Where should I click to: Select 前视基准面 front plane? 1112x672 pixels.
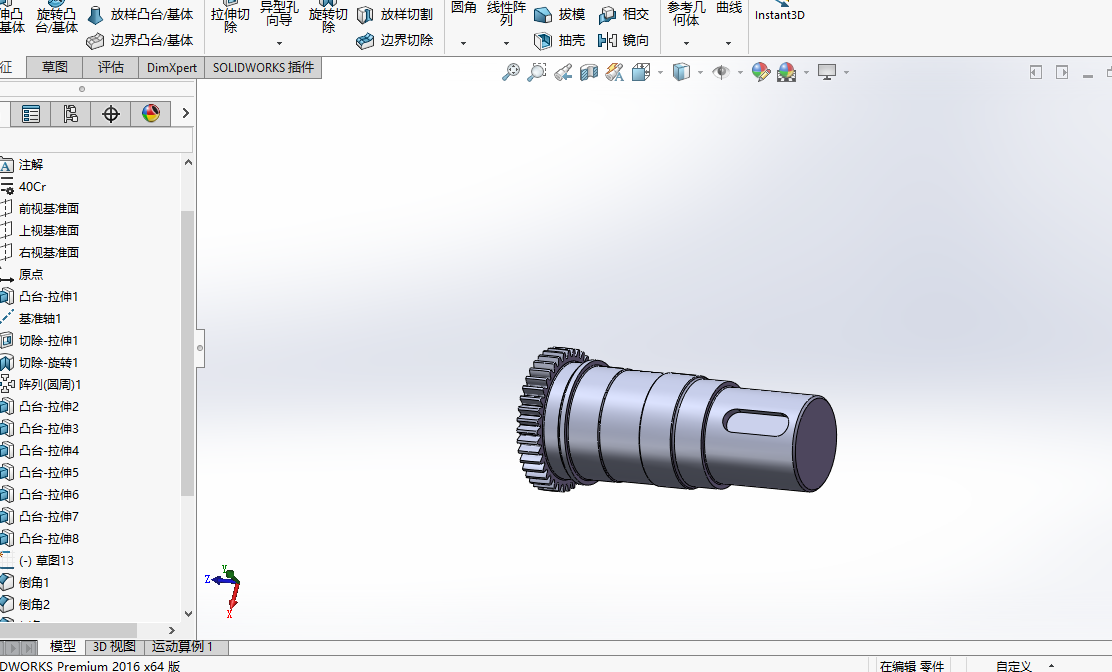pyautogui.click(x=48, y=208)
